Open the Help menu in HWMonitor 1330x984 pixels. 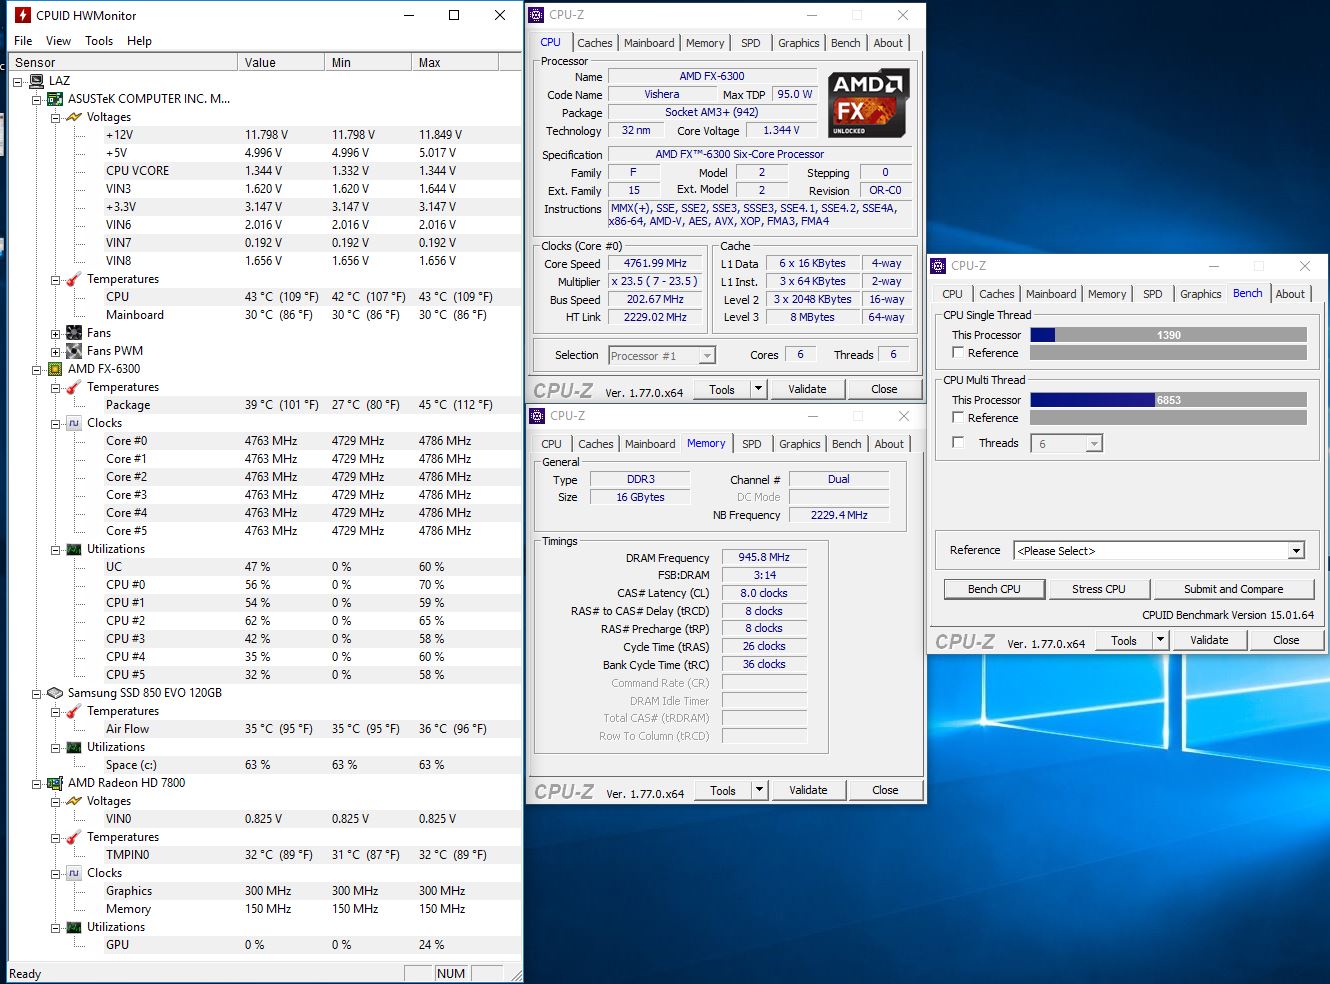tap(139, 41)
